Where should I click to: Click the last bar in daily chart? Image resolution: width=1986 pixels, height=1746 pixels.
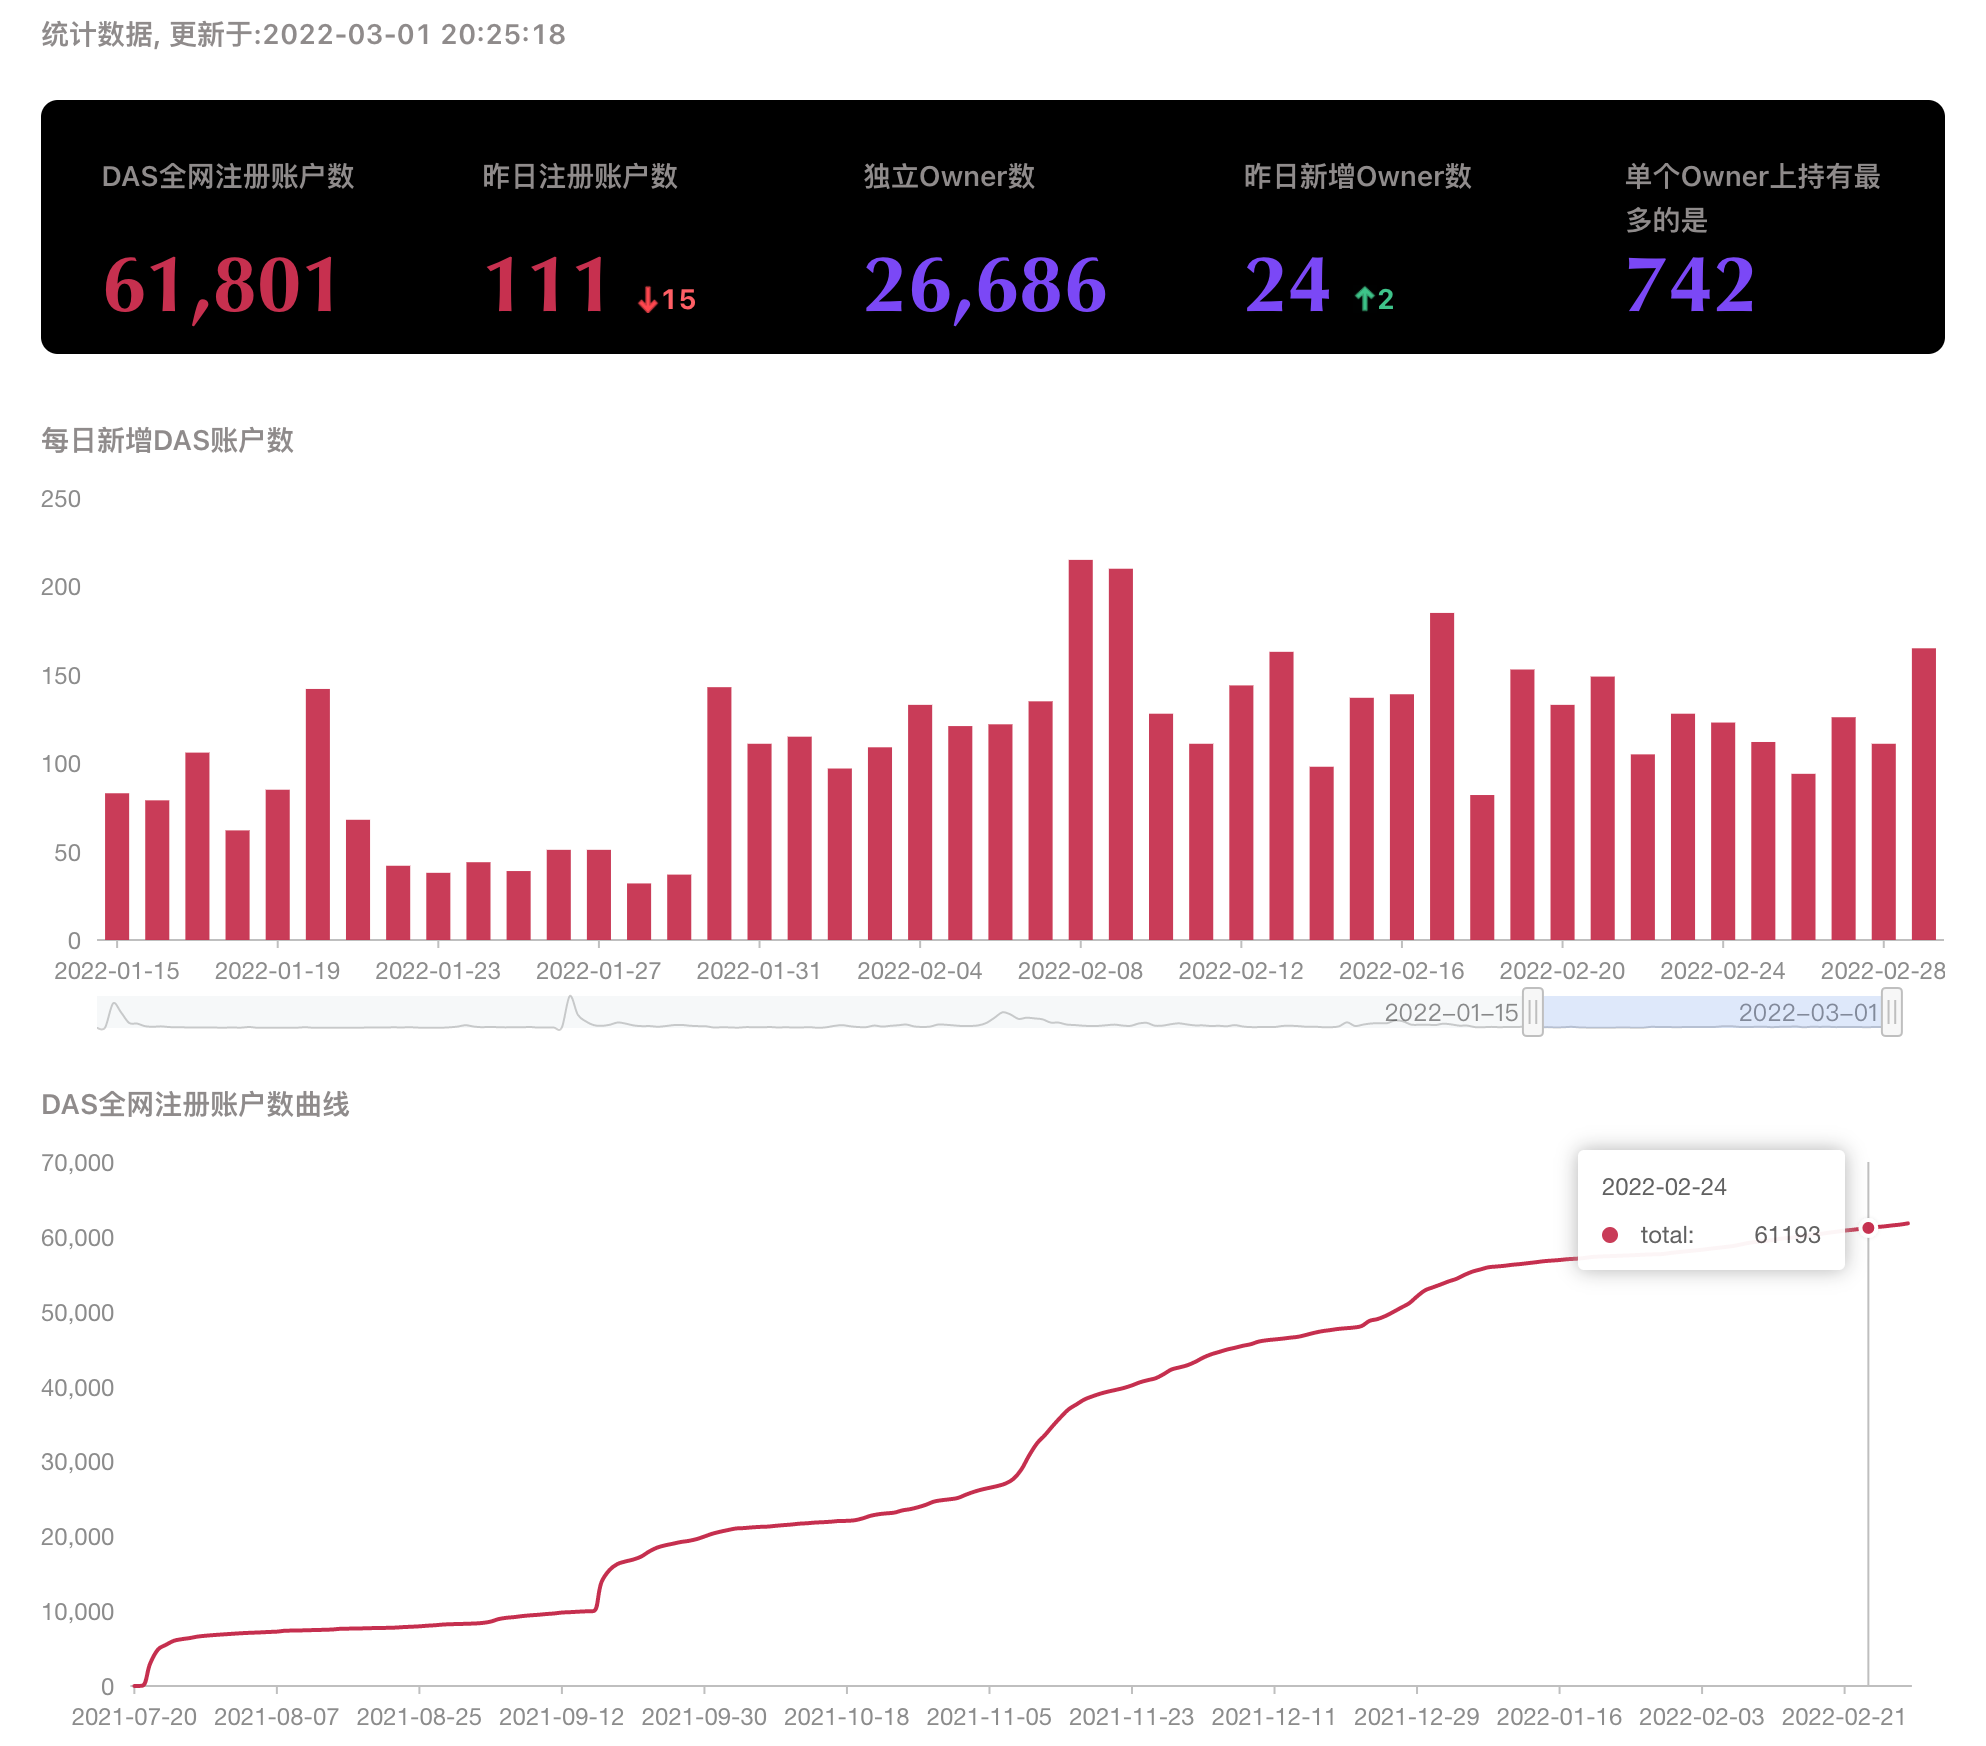pyautogui.click(x=1923, y=794)
